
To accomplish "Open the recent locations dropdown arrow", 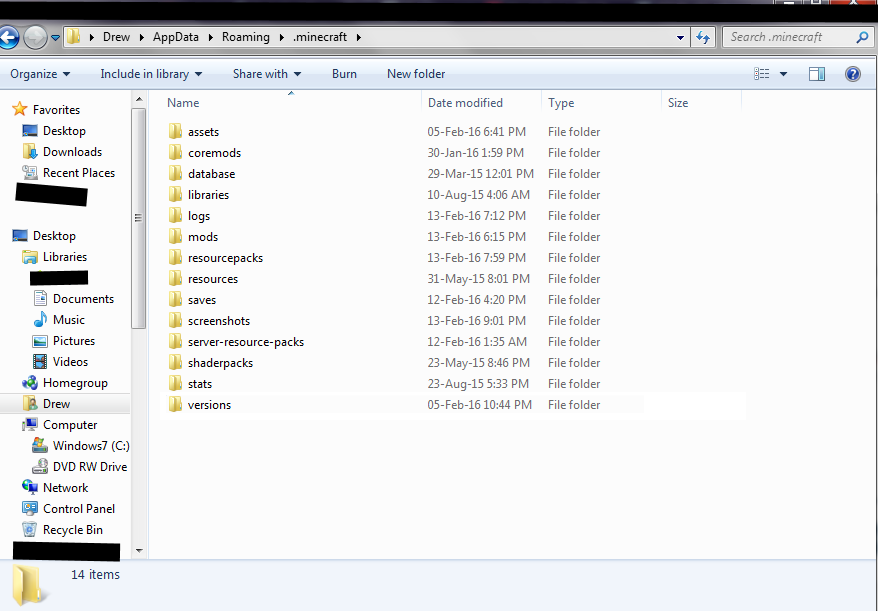I will [x=55, y=38].
